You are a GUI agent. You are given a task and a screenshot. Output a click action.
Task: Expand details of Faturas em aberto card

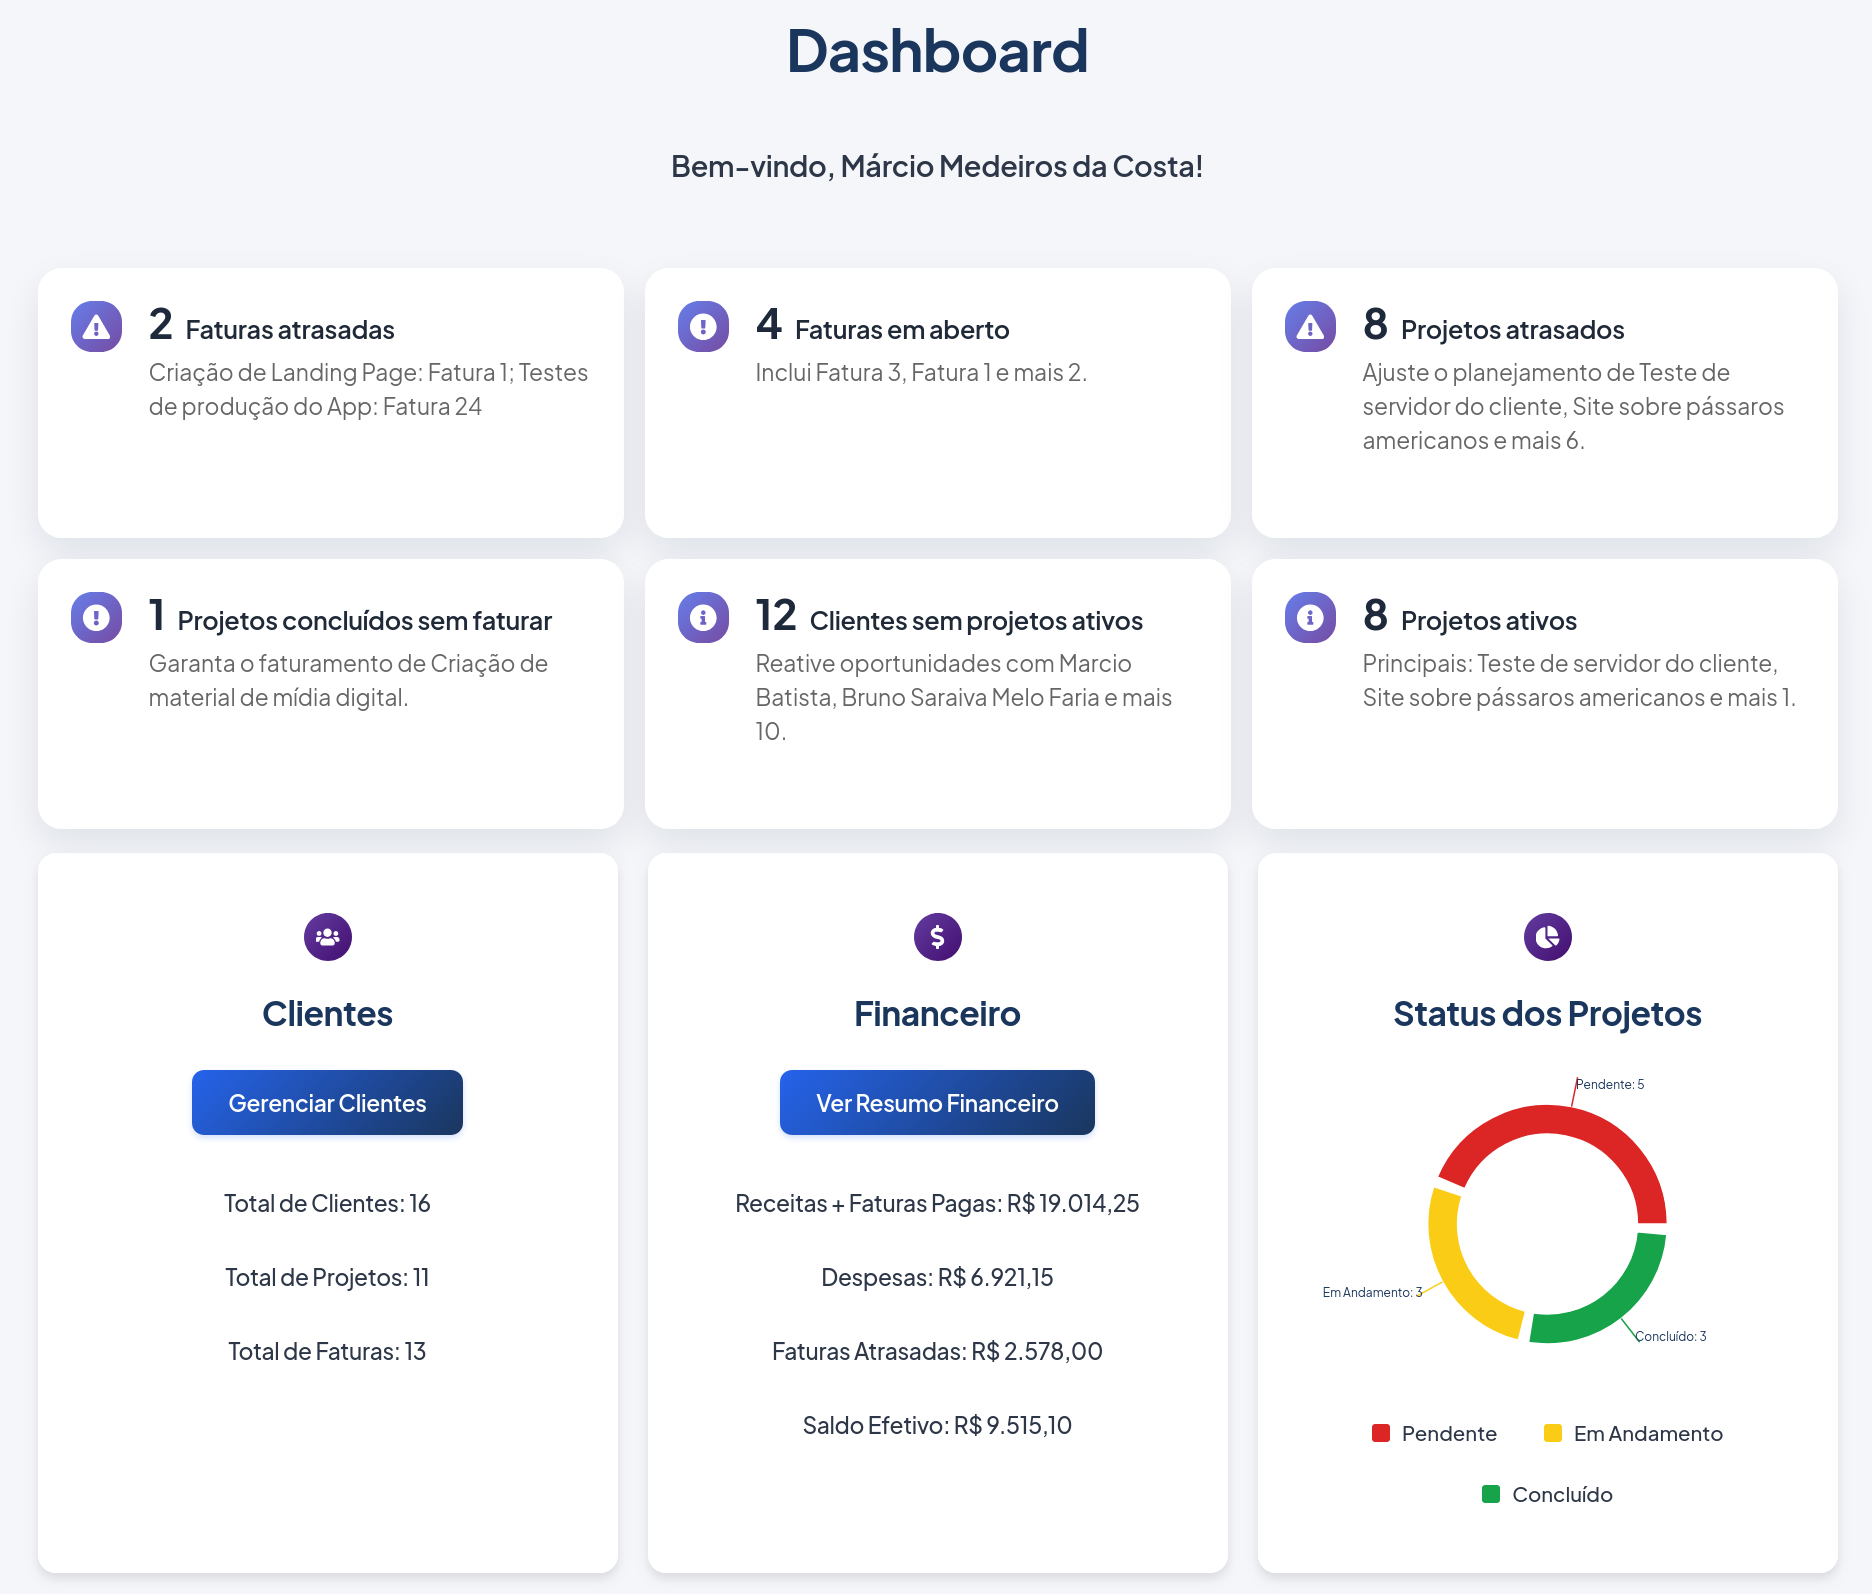[x=920, y=372]
